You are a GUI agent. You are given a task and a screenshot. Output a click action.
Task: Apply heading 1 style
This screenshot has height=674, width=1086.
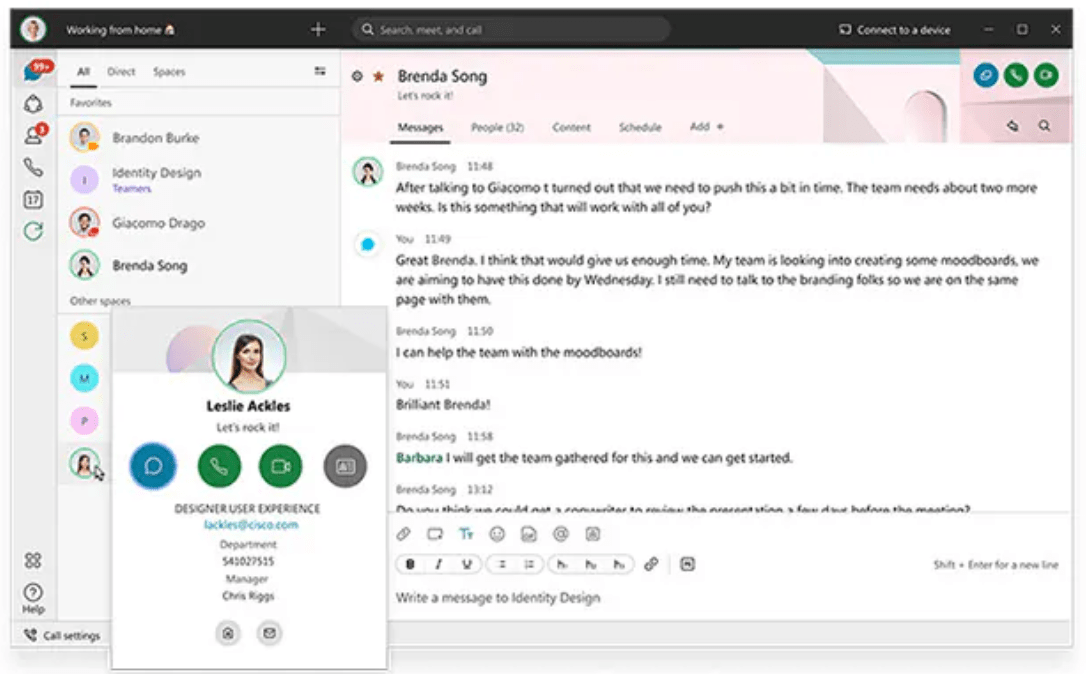(562, 565)
